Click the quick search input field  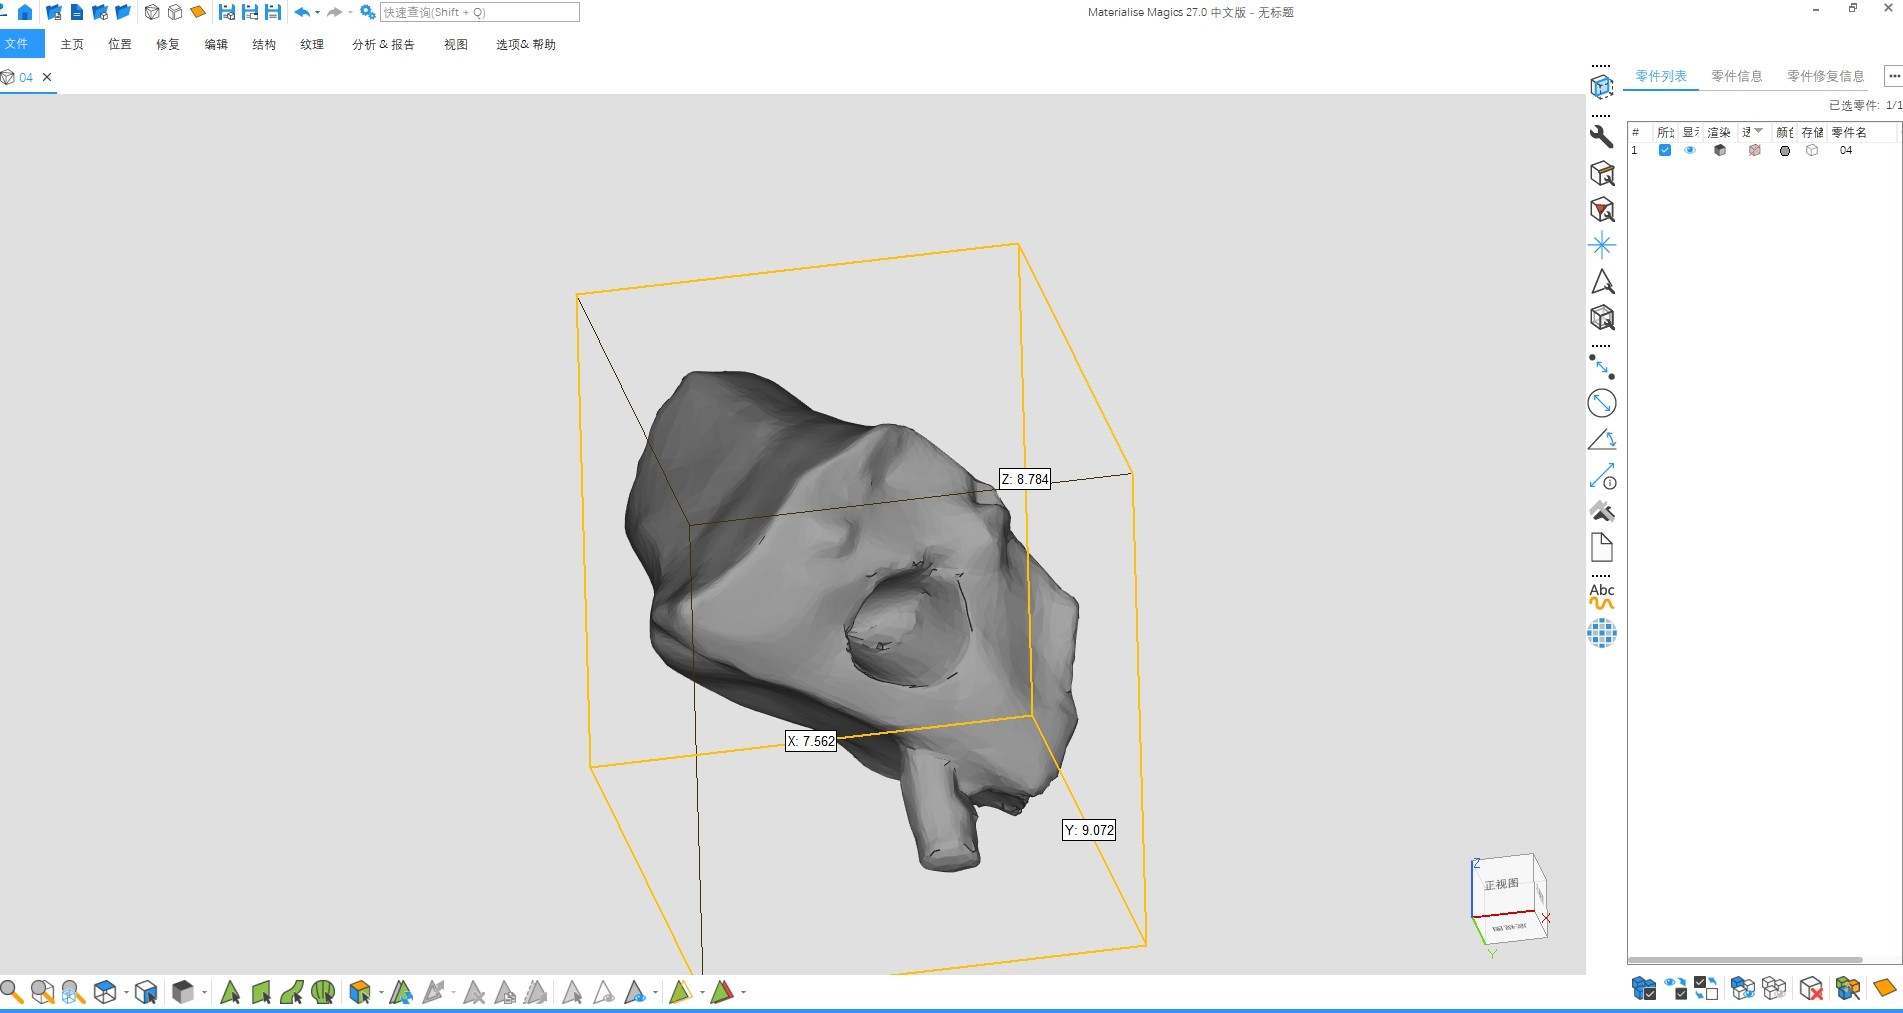[x=480, y=12]
